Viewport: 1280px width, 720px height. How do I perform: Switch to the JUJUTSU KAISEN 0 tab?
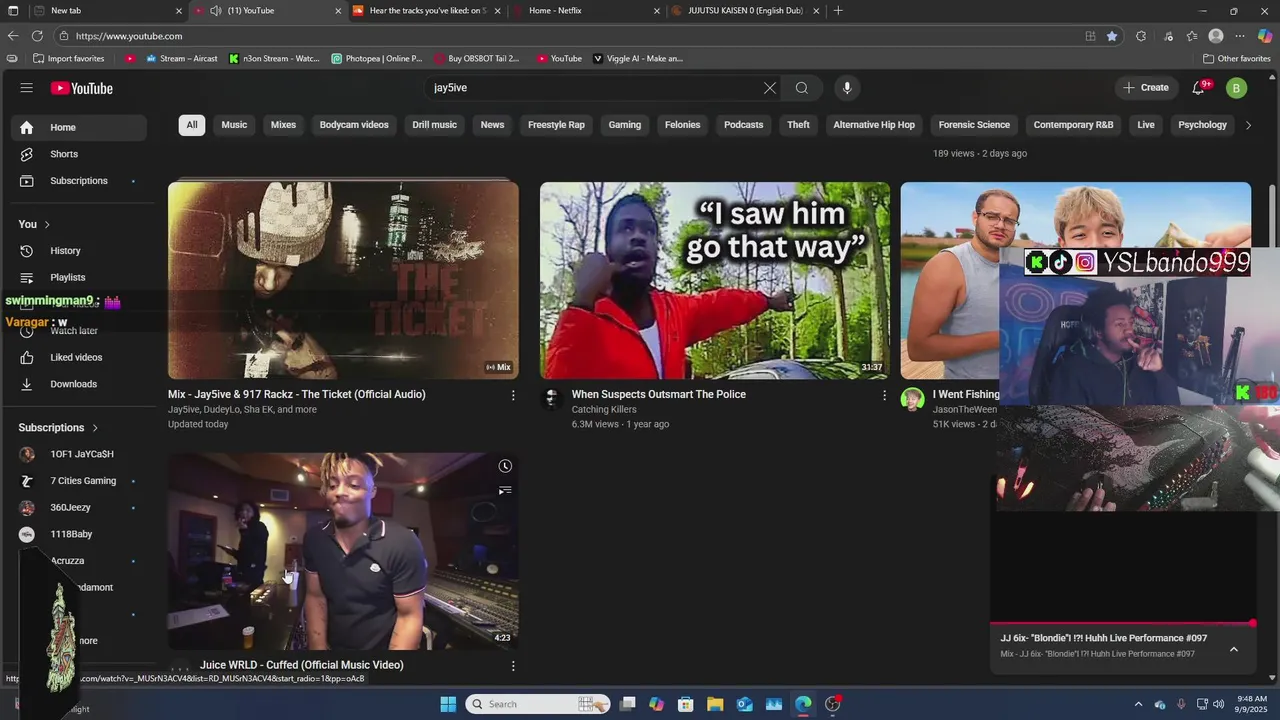(745, 11)
